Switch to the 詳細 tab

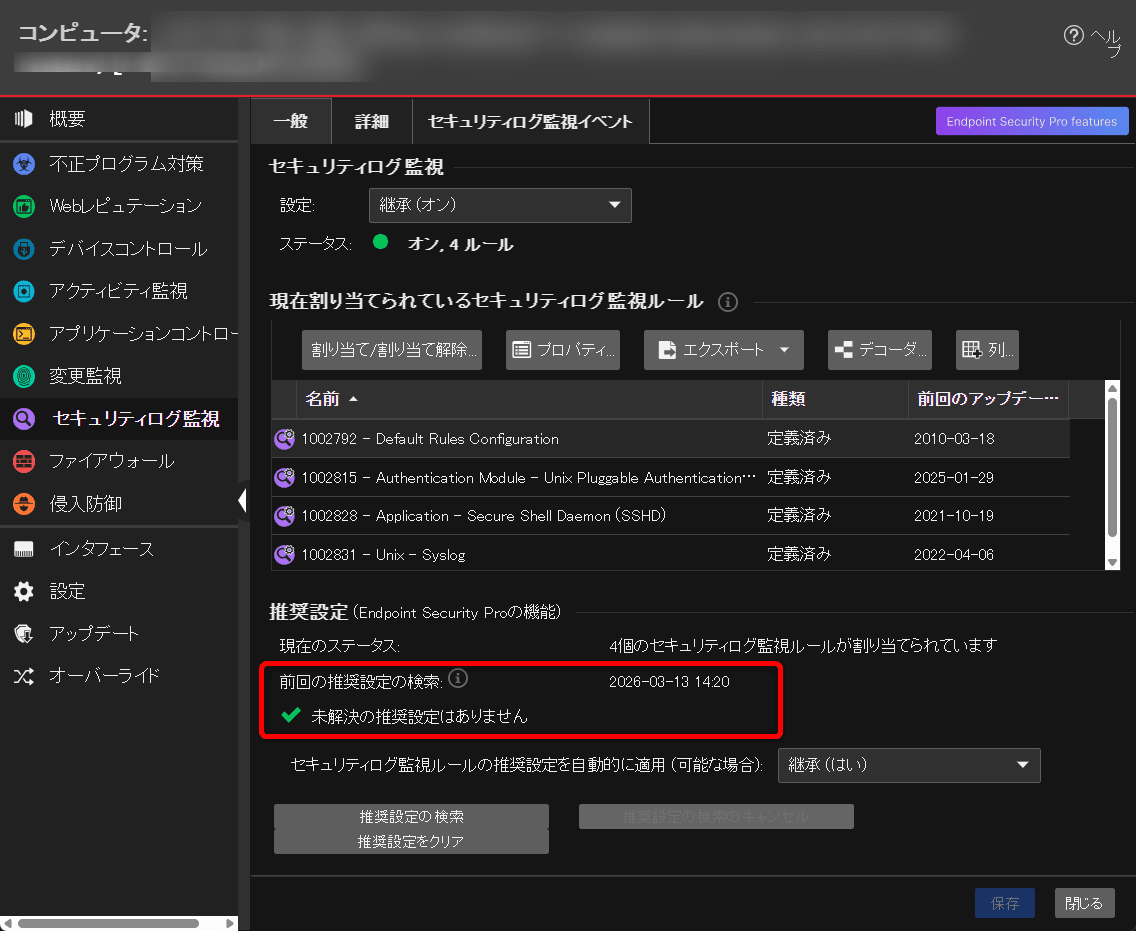tap(372, 121)
